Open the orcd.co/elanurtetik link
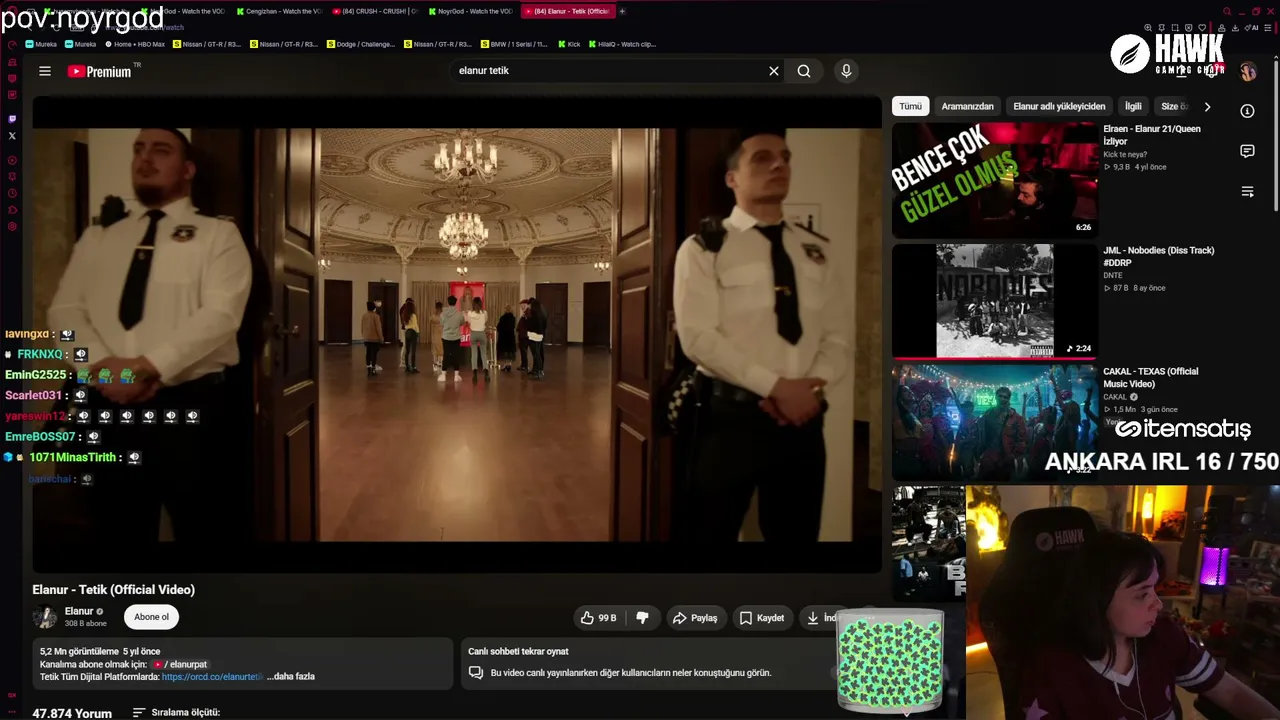 (212, 677)
